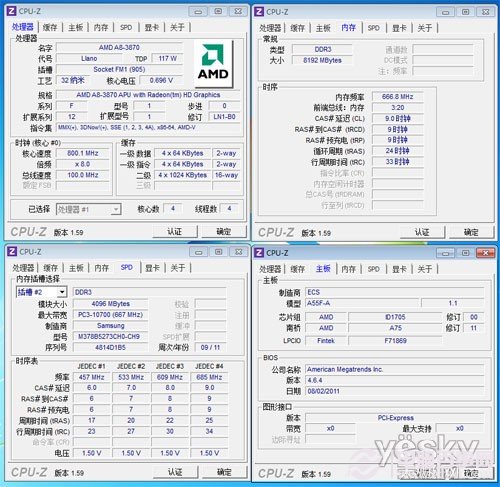Screen dimensions: 500x487
Task: Switch to 缓存 tab in processor window
Action: (50, 27)
